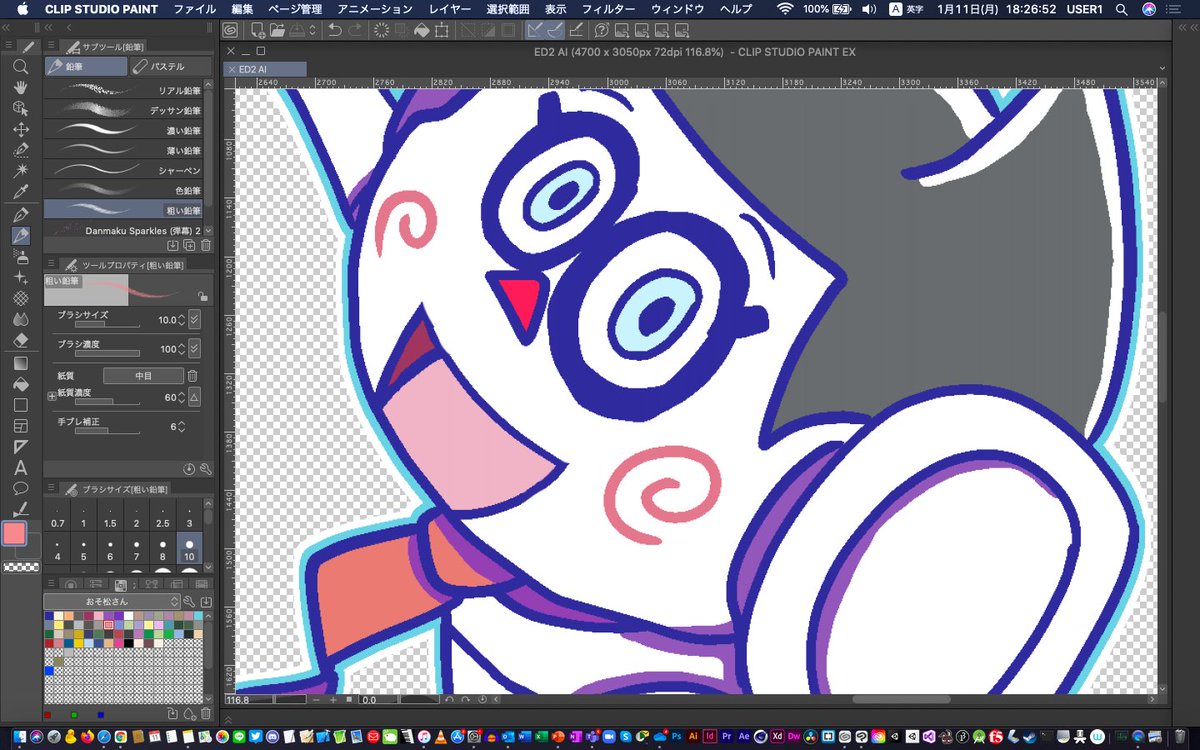Select the Figure rectangle tool
This screenshot has height=750, width=1200.
point(20,405)
